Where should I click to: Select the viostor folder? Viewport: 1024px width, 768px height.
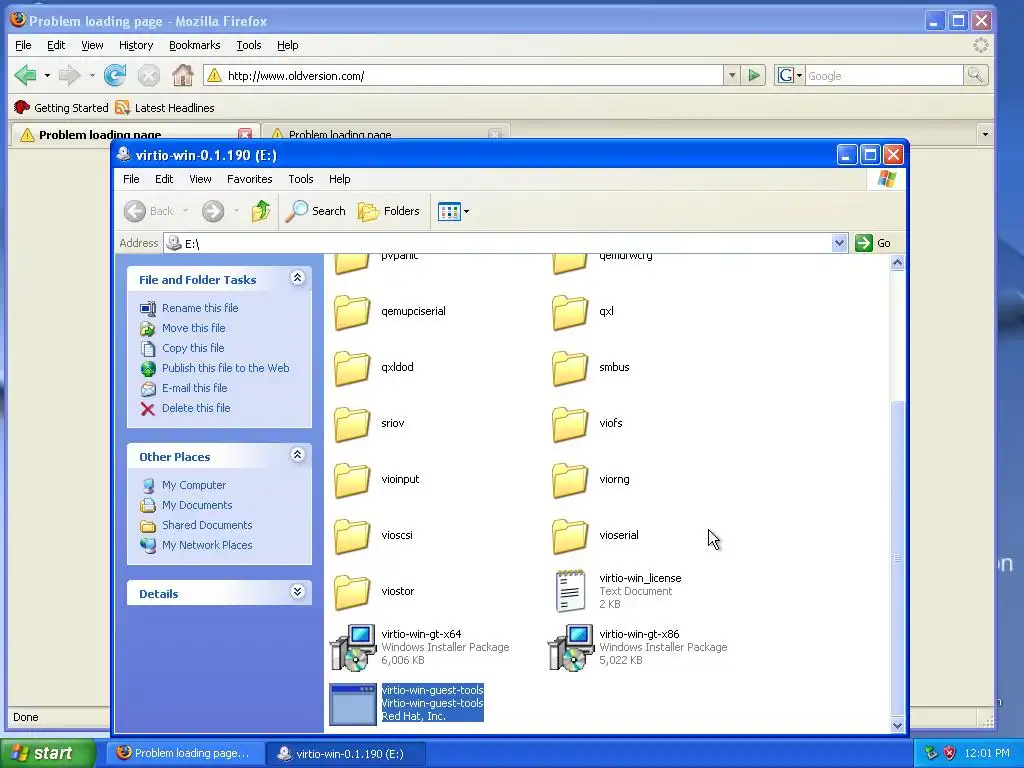[374, 592]
